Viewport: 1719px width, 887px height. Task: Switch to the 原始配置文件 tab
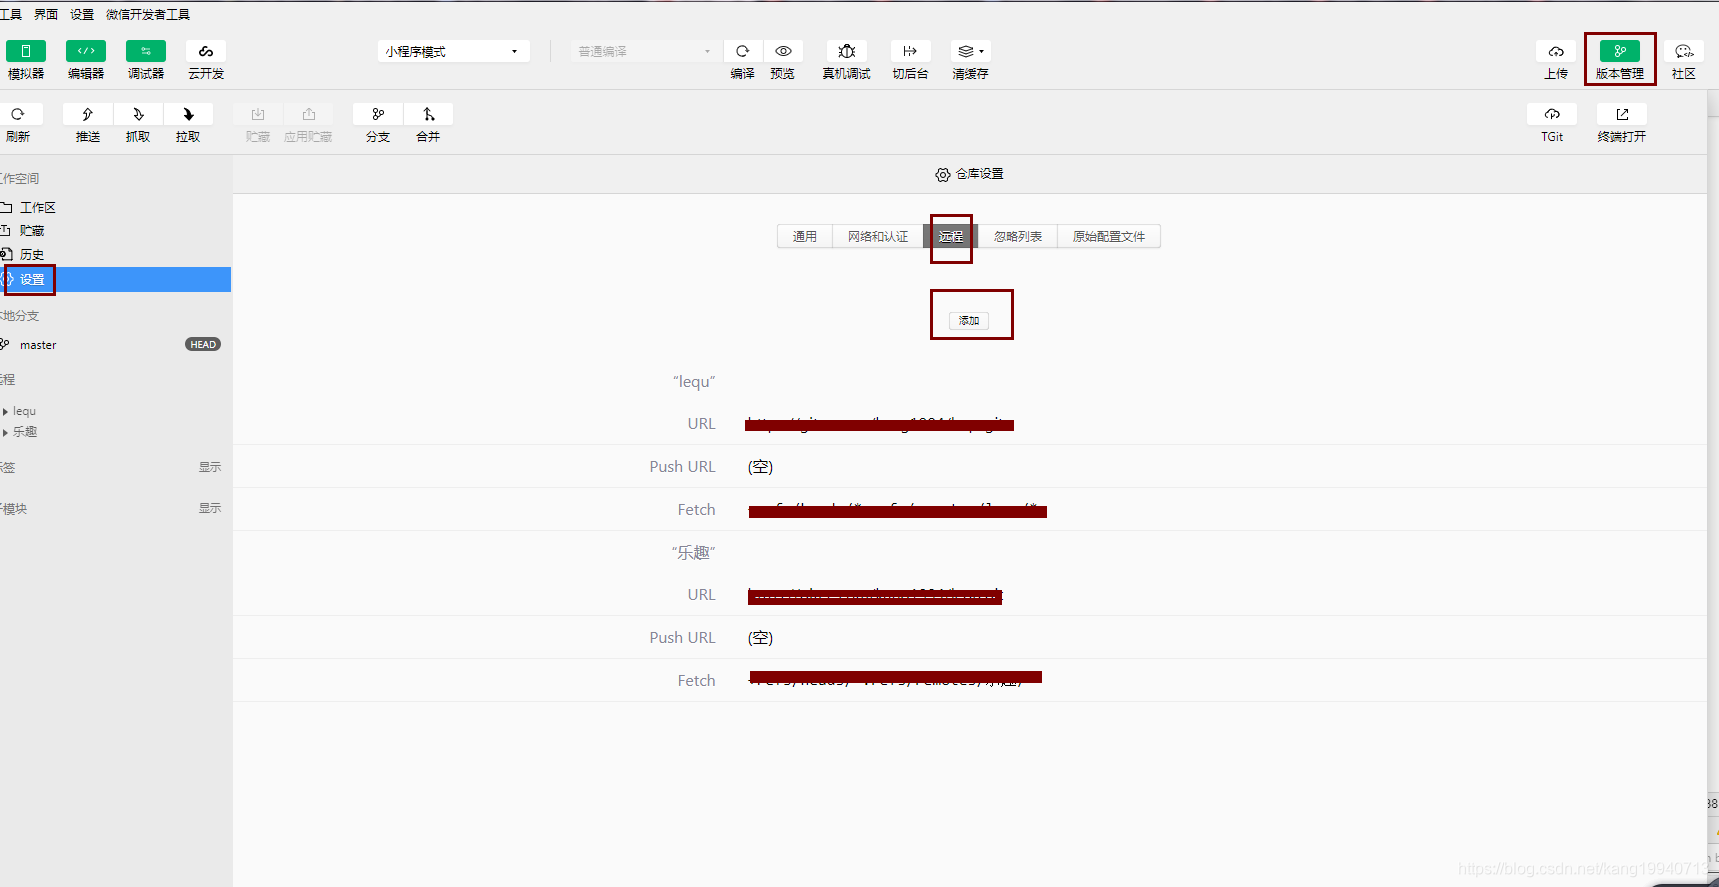pos(1109,236)
